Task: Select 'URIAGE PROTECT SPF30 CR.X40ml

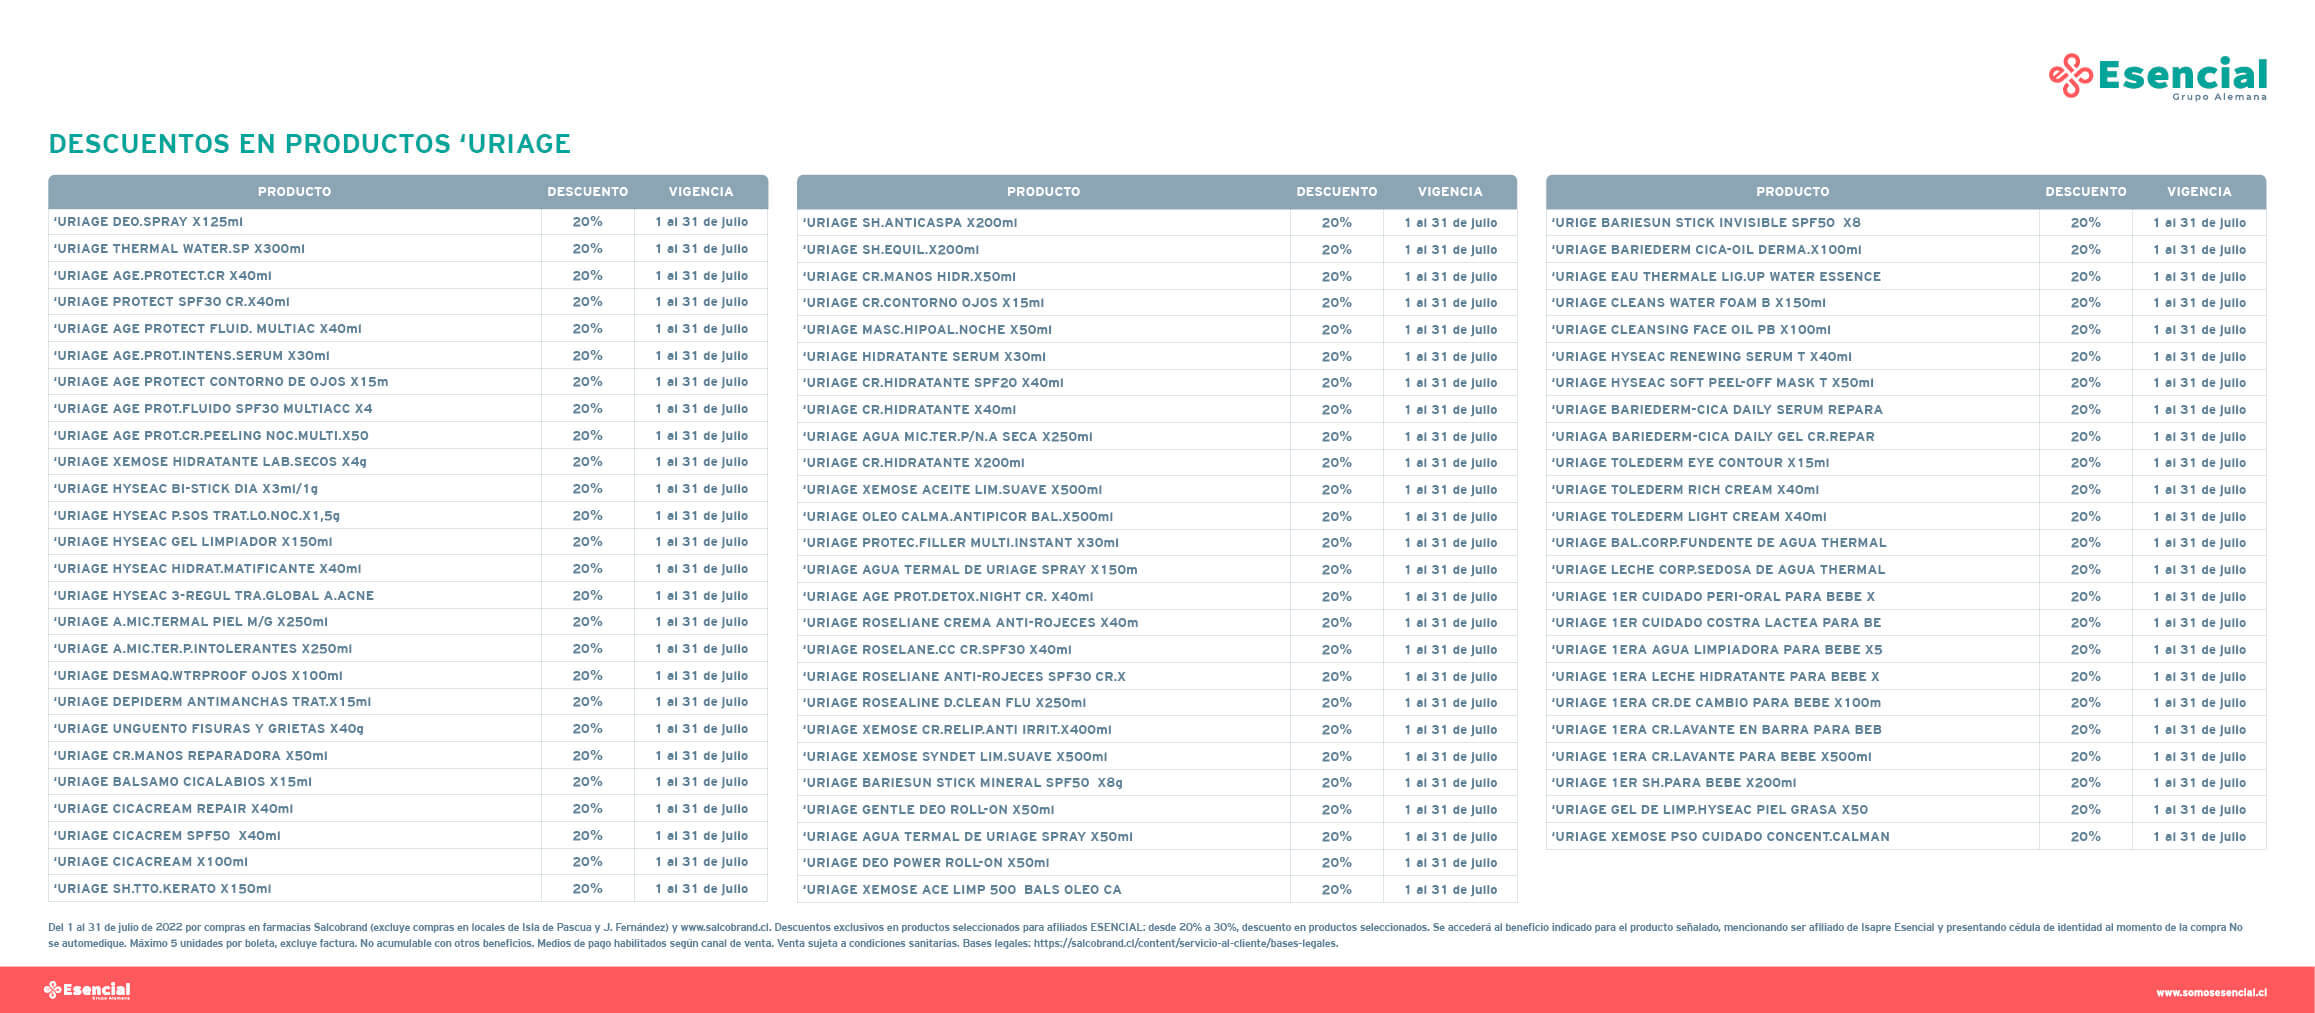Action: pos(408,302)
